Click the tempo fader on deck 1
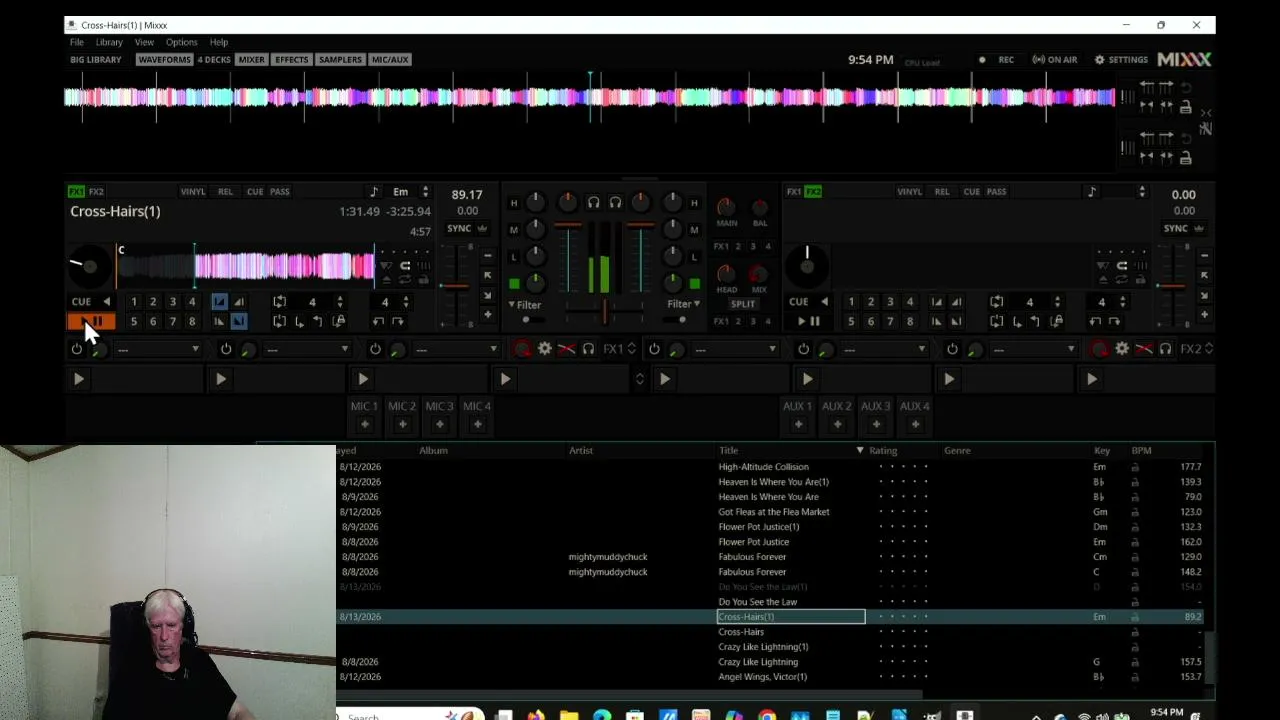Image resolution: width=1280 pixels, height=720 pixels. (x=454, y=286)
